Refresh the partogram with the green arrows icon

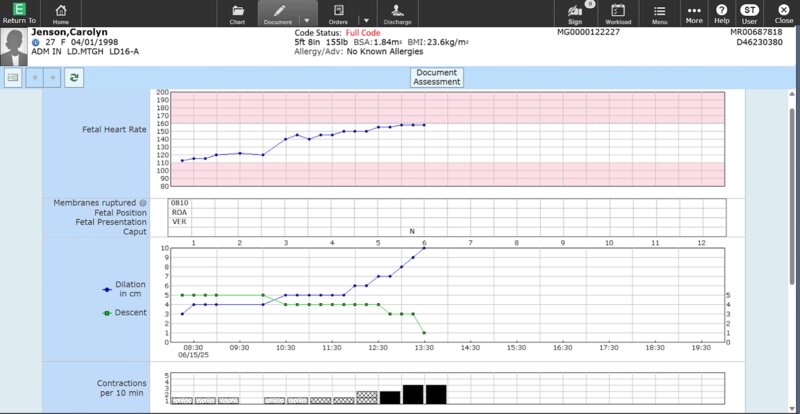point(74,77)
